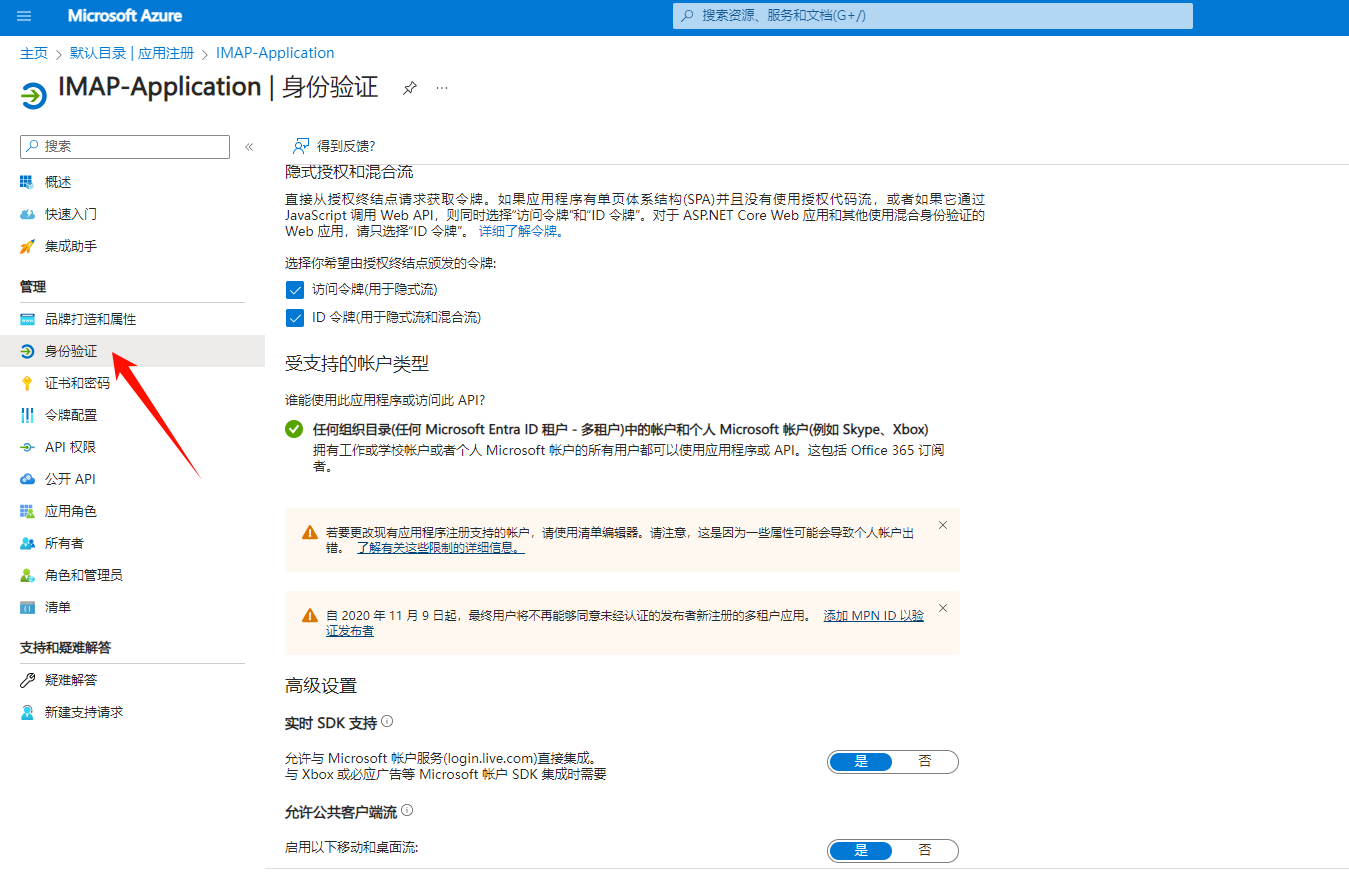Uncheck ID 令牌(用于隐式流和混合流)
The width and height of the screenshot is (1349, 888).
pos(293,317)
